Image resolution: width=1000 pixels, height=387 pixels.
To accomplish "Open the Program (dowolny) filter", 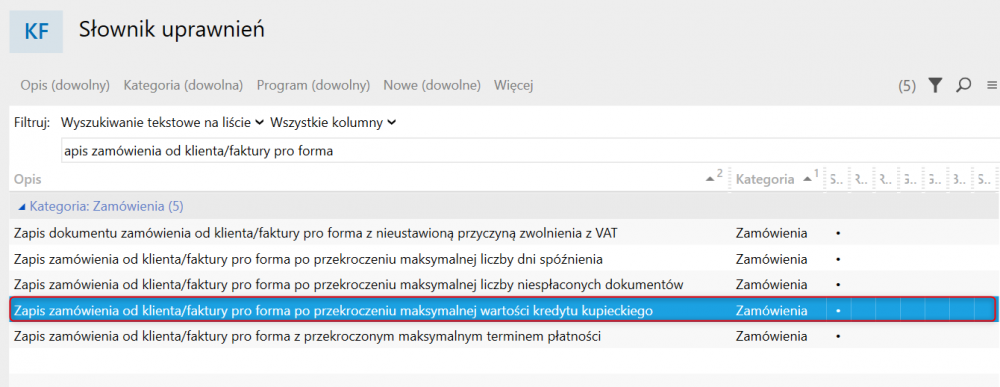I will coord(313,85).
